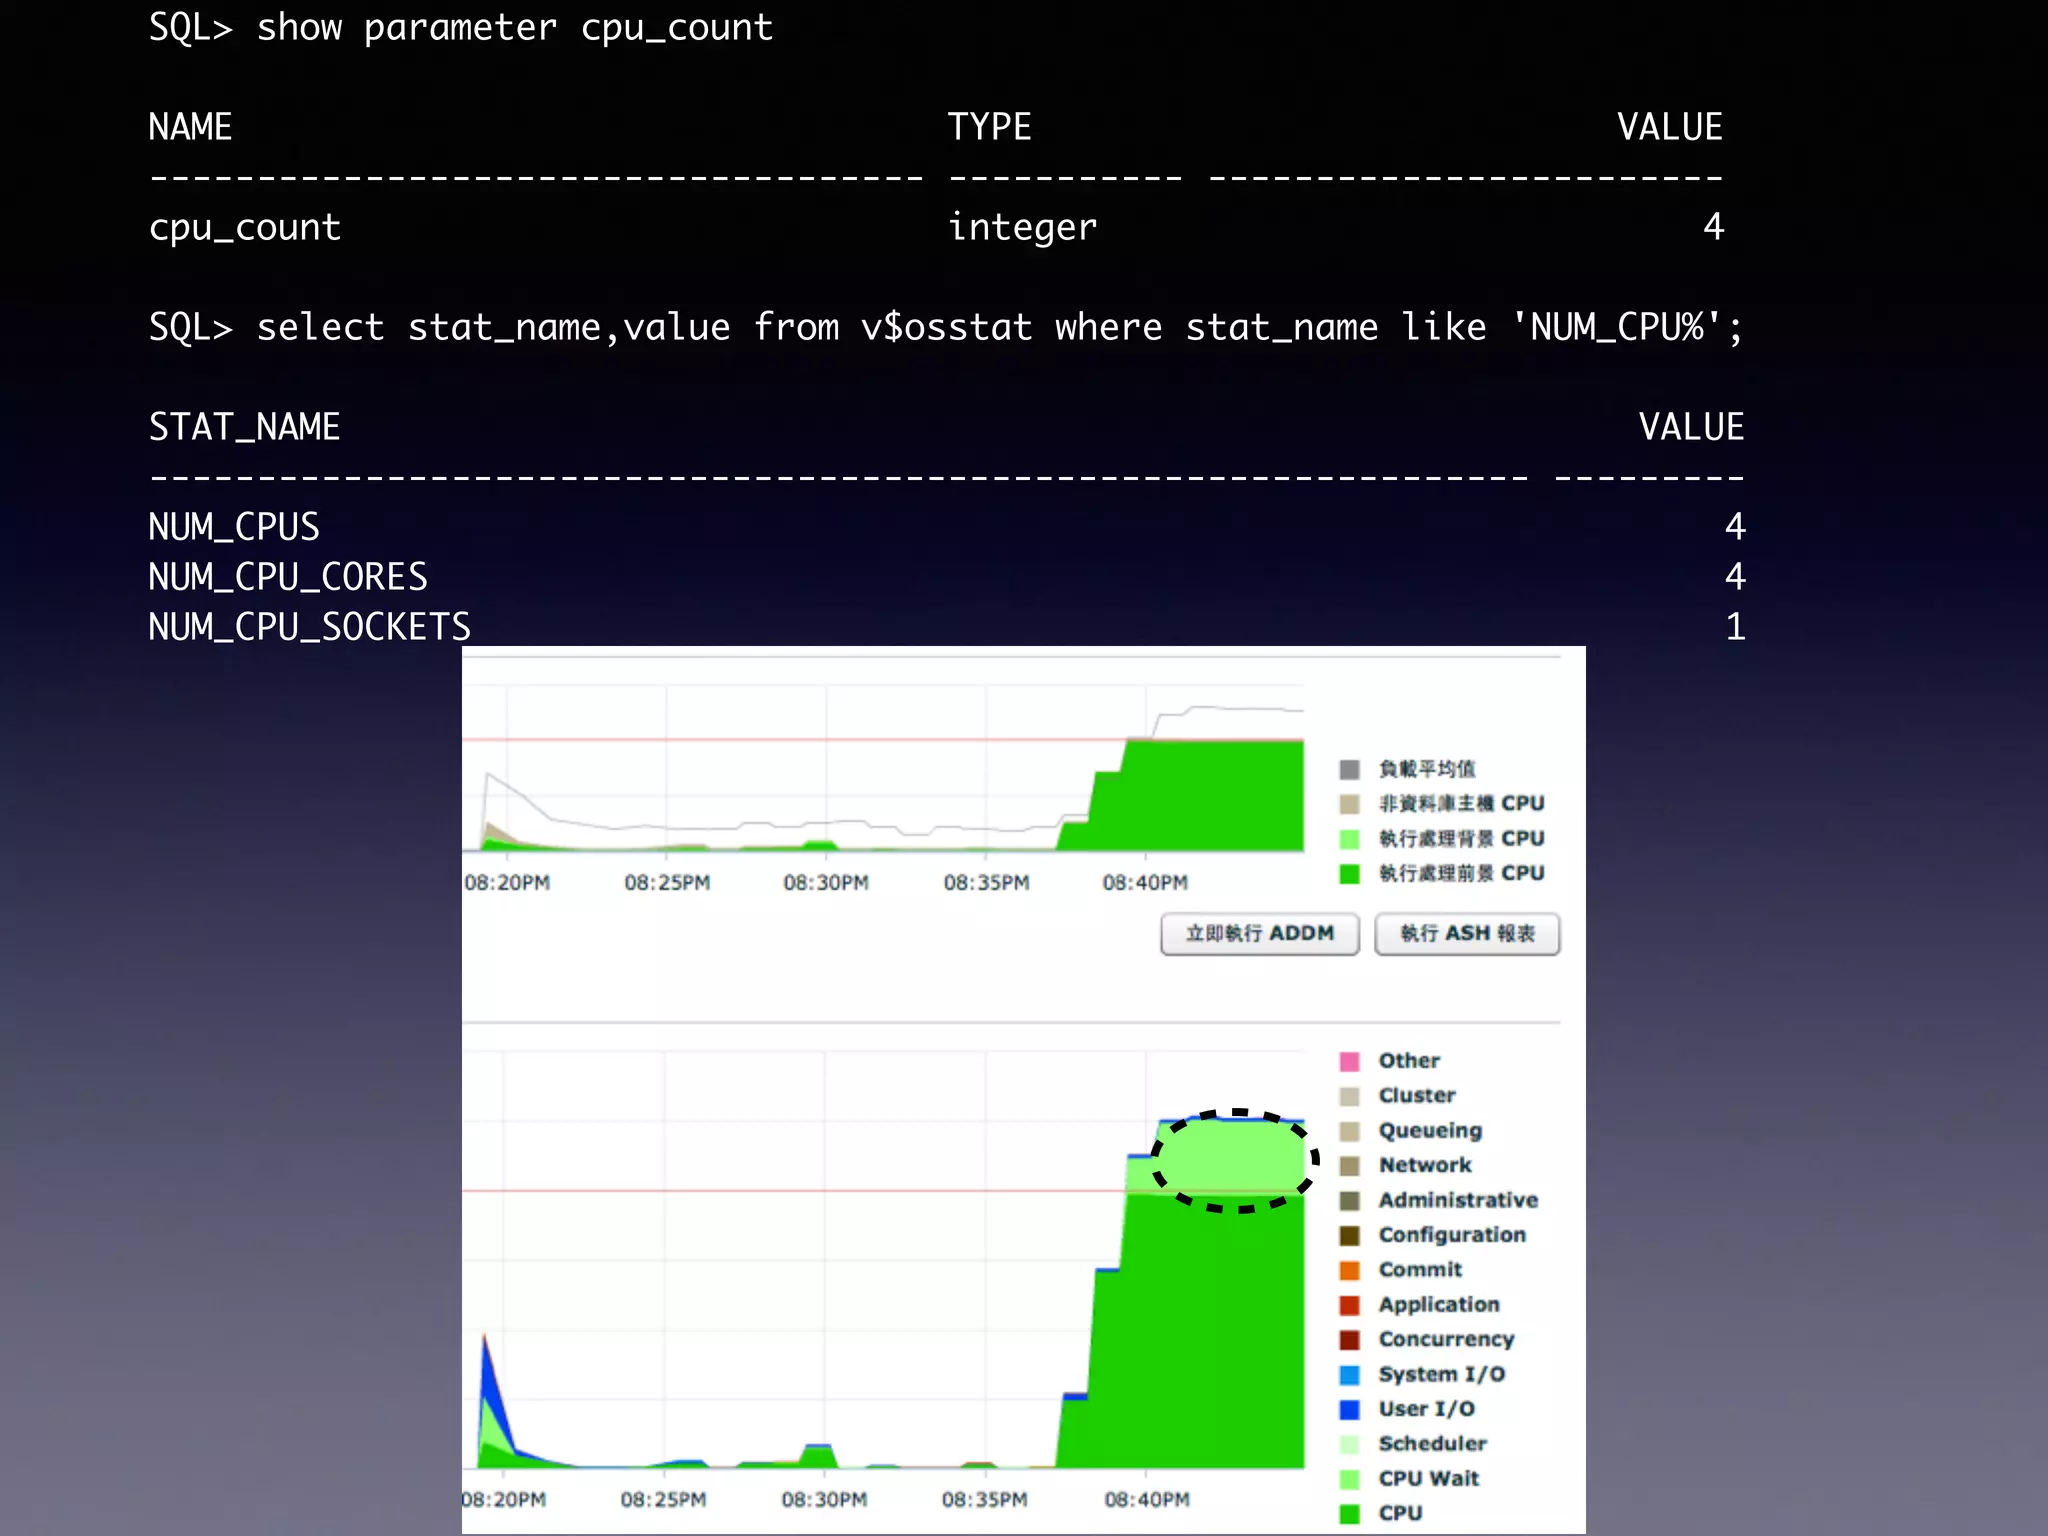This screenshot has height=1536, width=2048.
Task: Select the CPU Wait legend swatch
Action: [x=1349, y=1479]
